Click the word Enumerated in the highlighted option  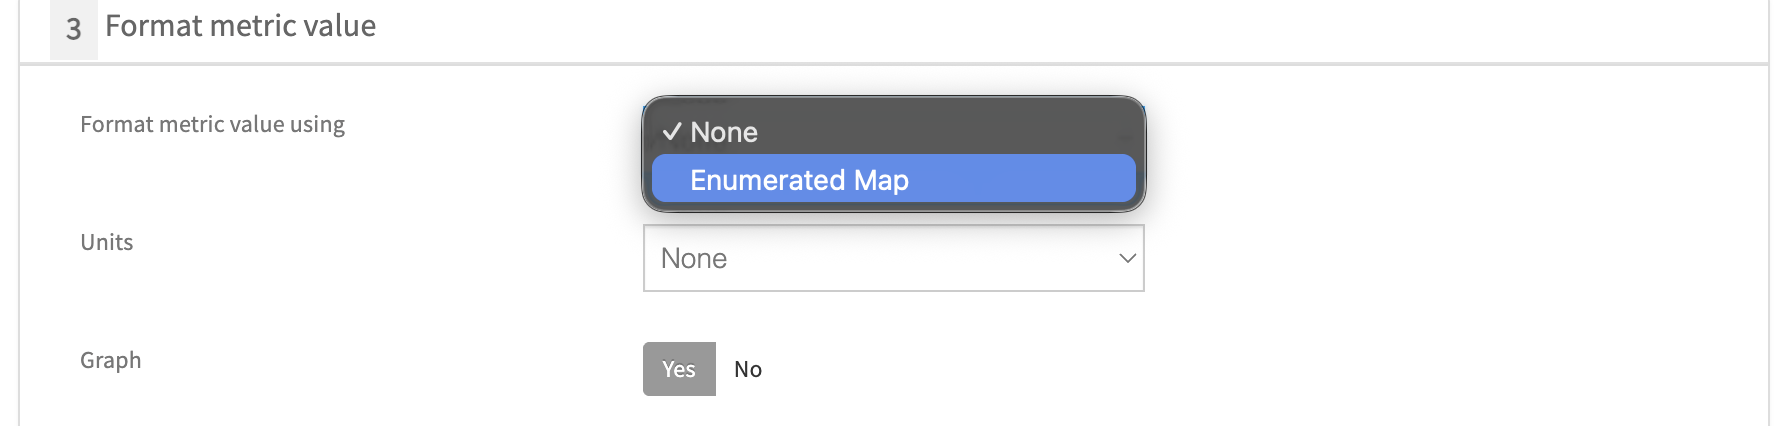767,180
